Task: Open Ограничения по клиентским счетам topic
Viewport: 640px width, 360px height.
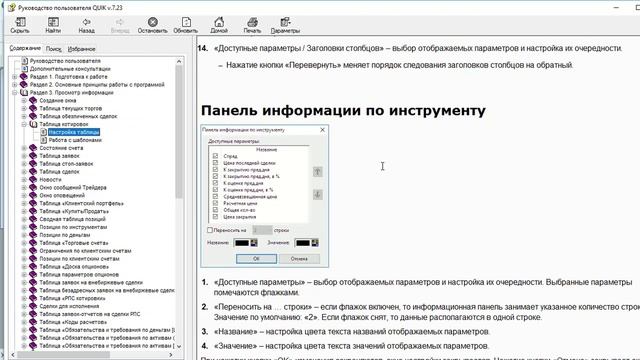Action: pos(85,251)
